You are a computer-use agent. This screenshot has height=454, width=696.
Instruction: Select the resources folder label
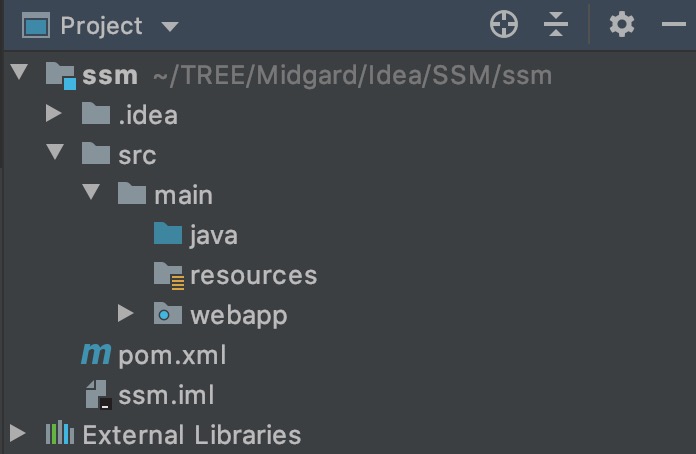coord(253,275)
